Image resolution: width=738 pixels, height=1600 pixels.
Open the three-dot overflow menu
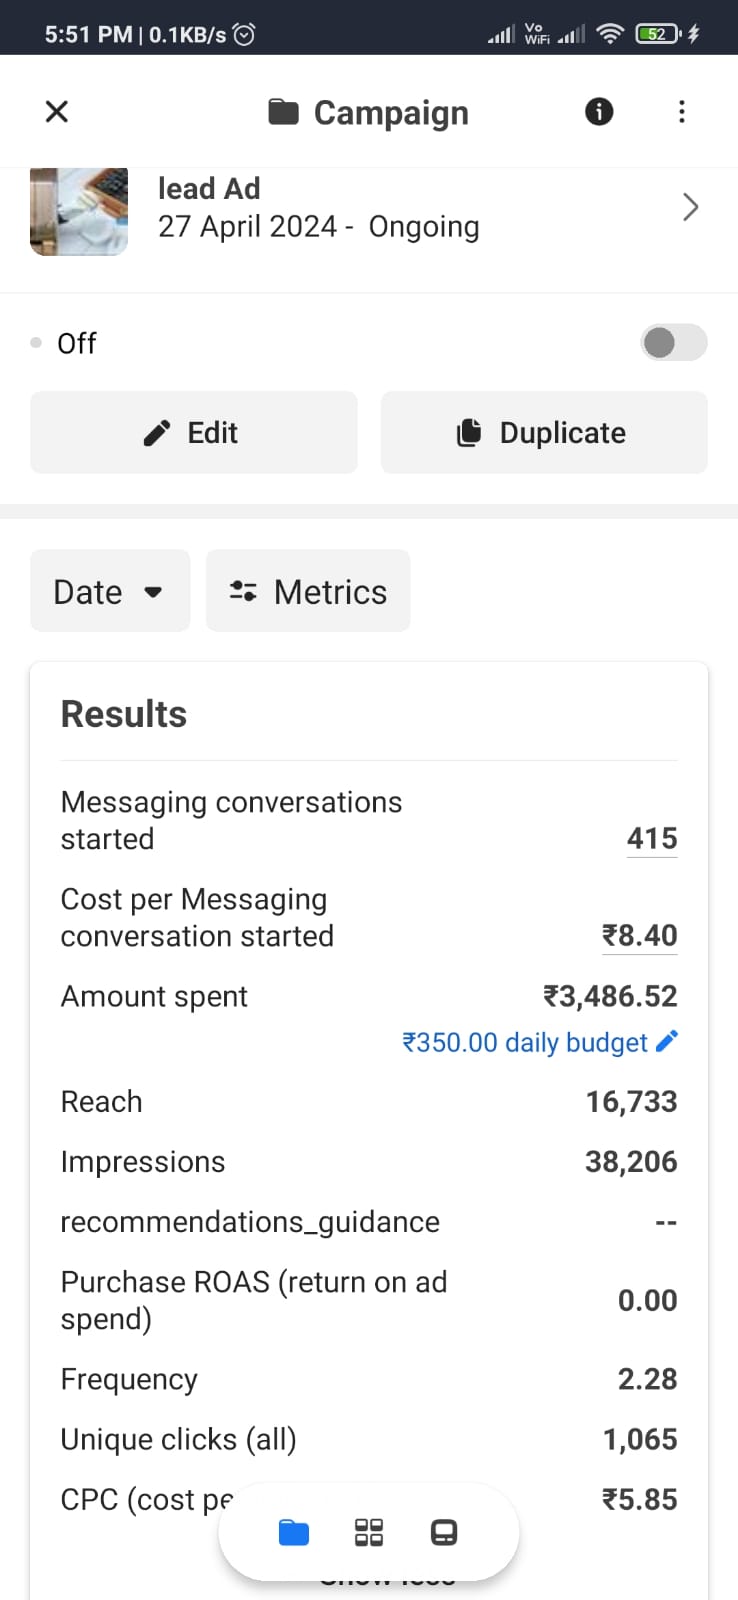(682, 111)
